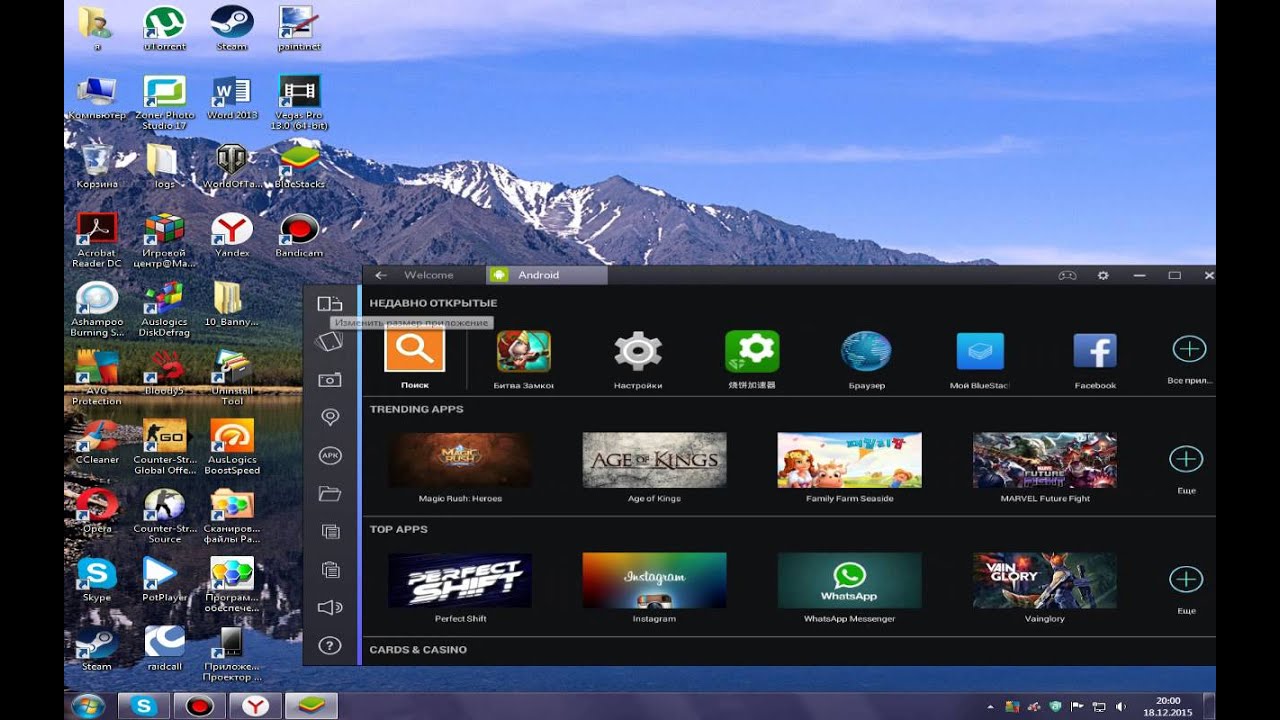Image resolution: width=1280 pixels, height=720 pixels.
Task: Click the copy icon in BlueStacks sidebar
Action: (330, 531)
